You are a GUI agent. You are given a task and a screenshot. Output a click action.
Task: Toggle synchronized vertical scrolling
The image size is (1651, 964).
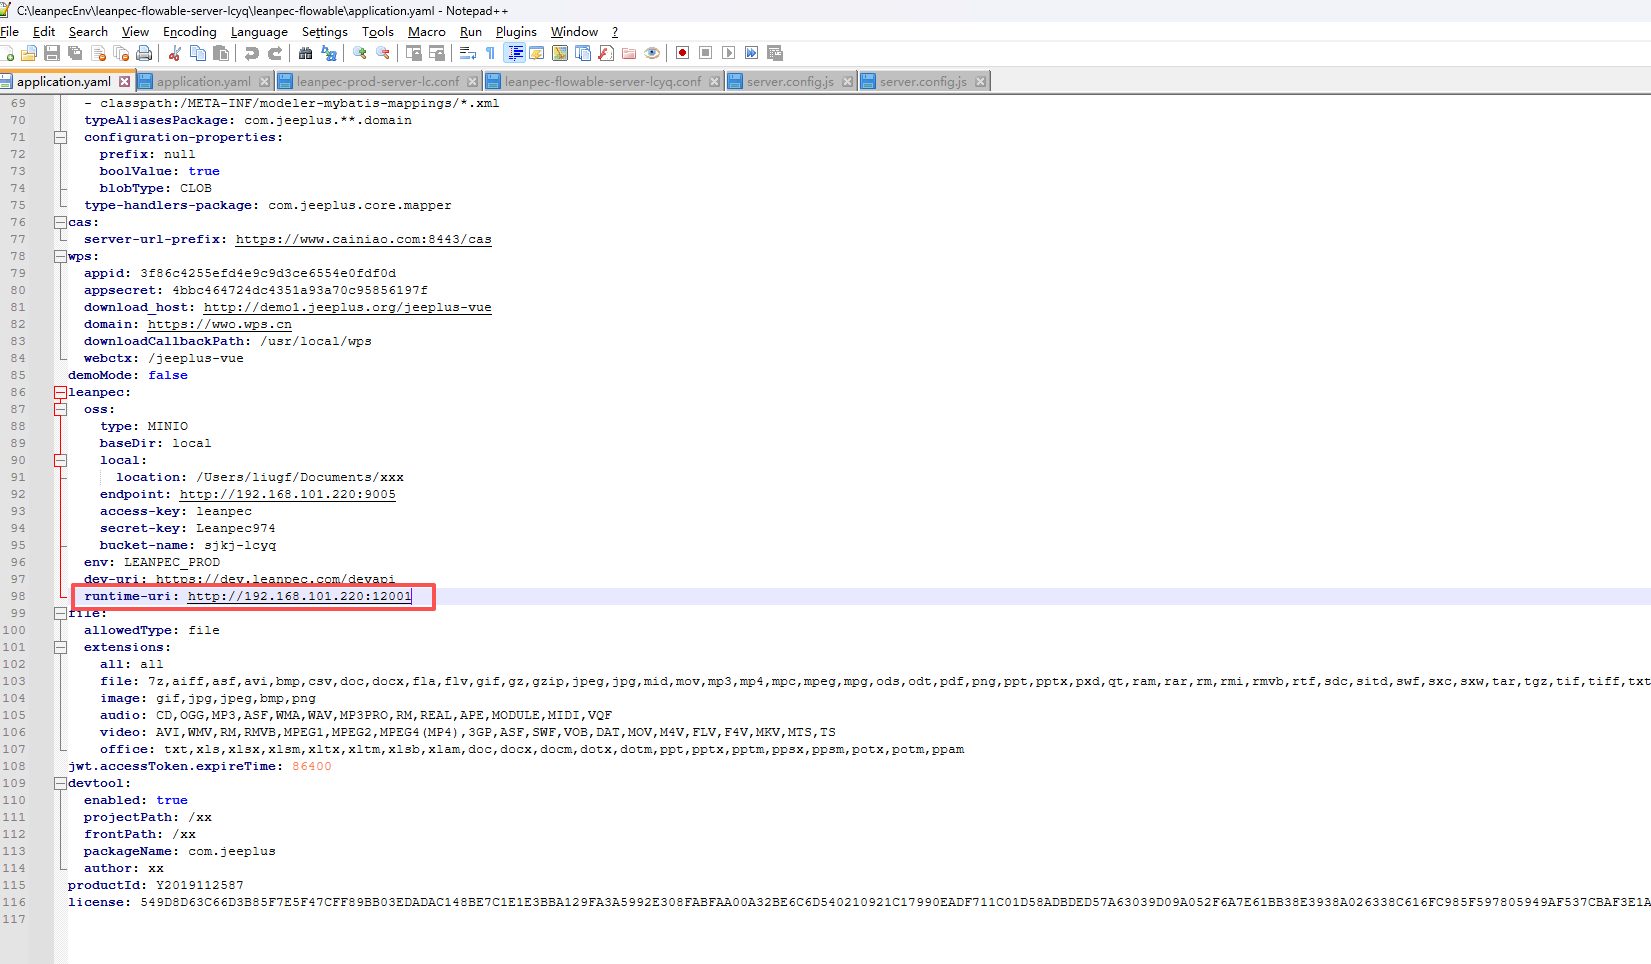413,53
